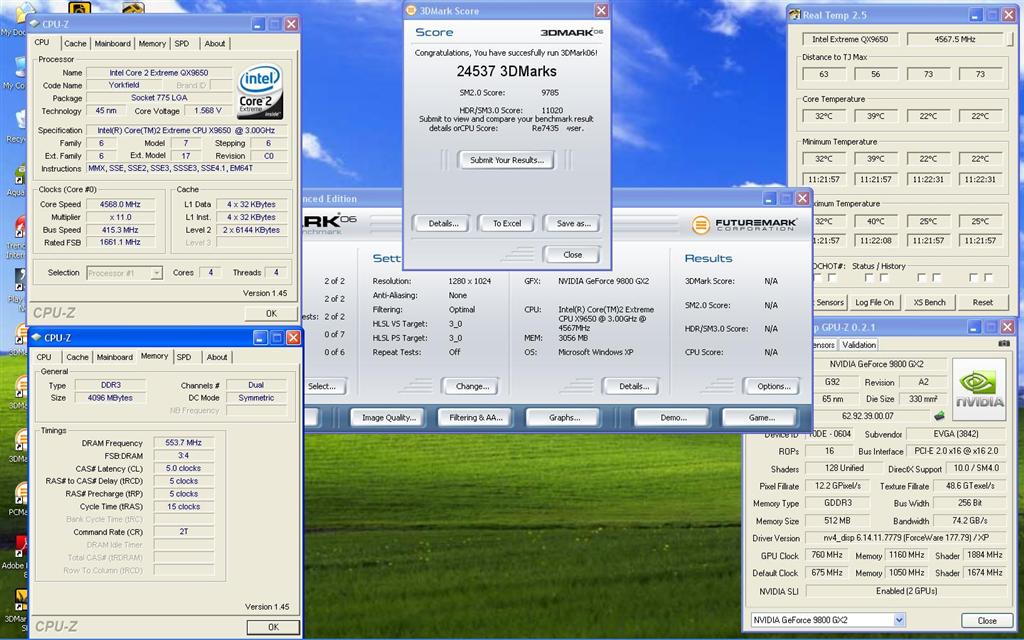
Task: Click the Game button in 3DMark06
Action: point(761,417)
